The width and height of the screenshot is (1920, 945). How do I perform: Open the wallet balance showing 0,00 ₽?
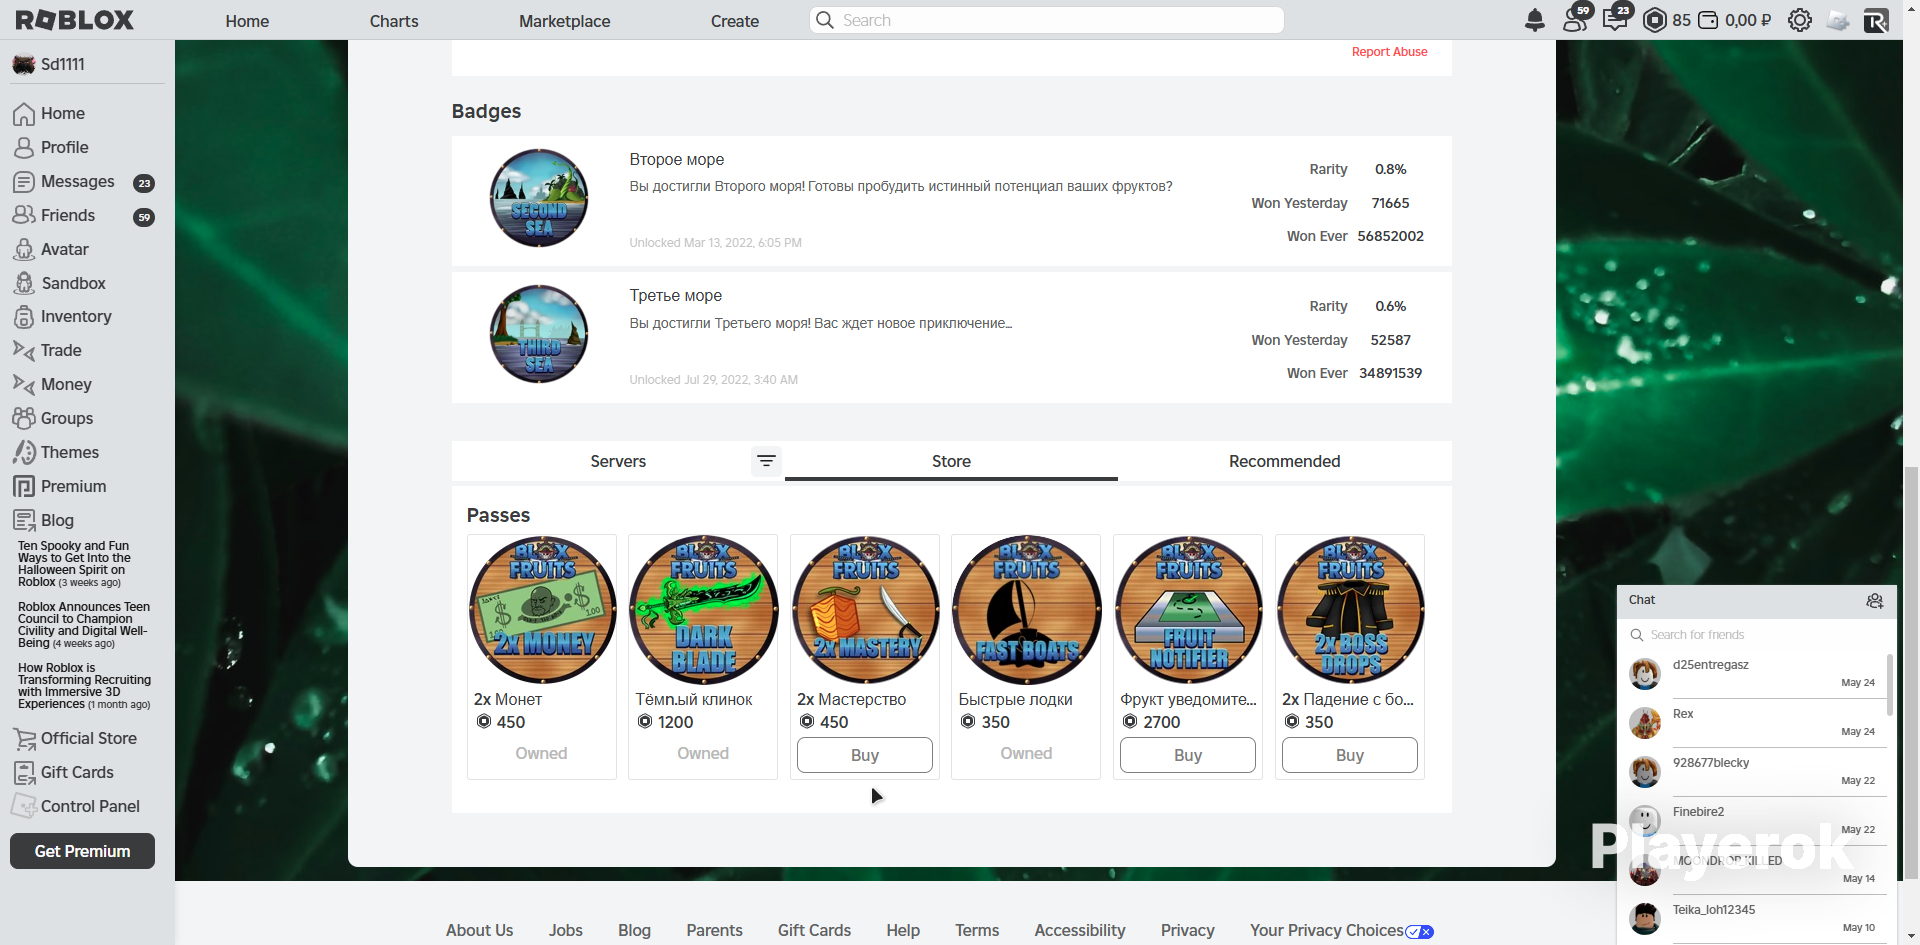(1735, 20)
